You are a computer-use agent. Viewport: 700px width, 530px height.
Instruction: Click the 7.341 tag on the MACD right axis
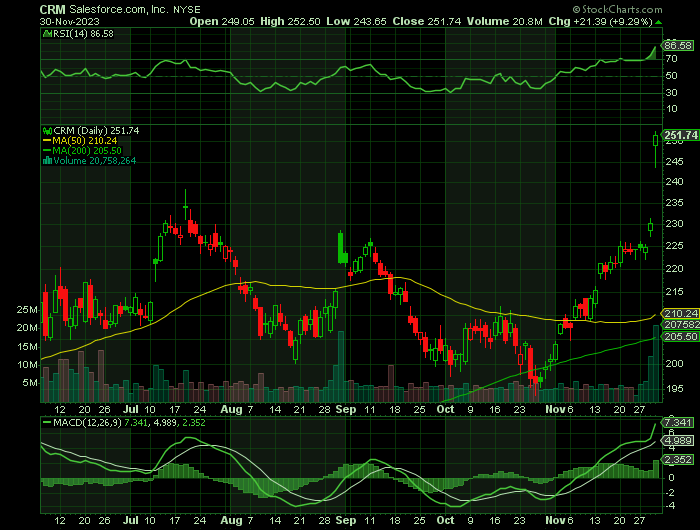pos(678,422)
